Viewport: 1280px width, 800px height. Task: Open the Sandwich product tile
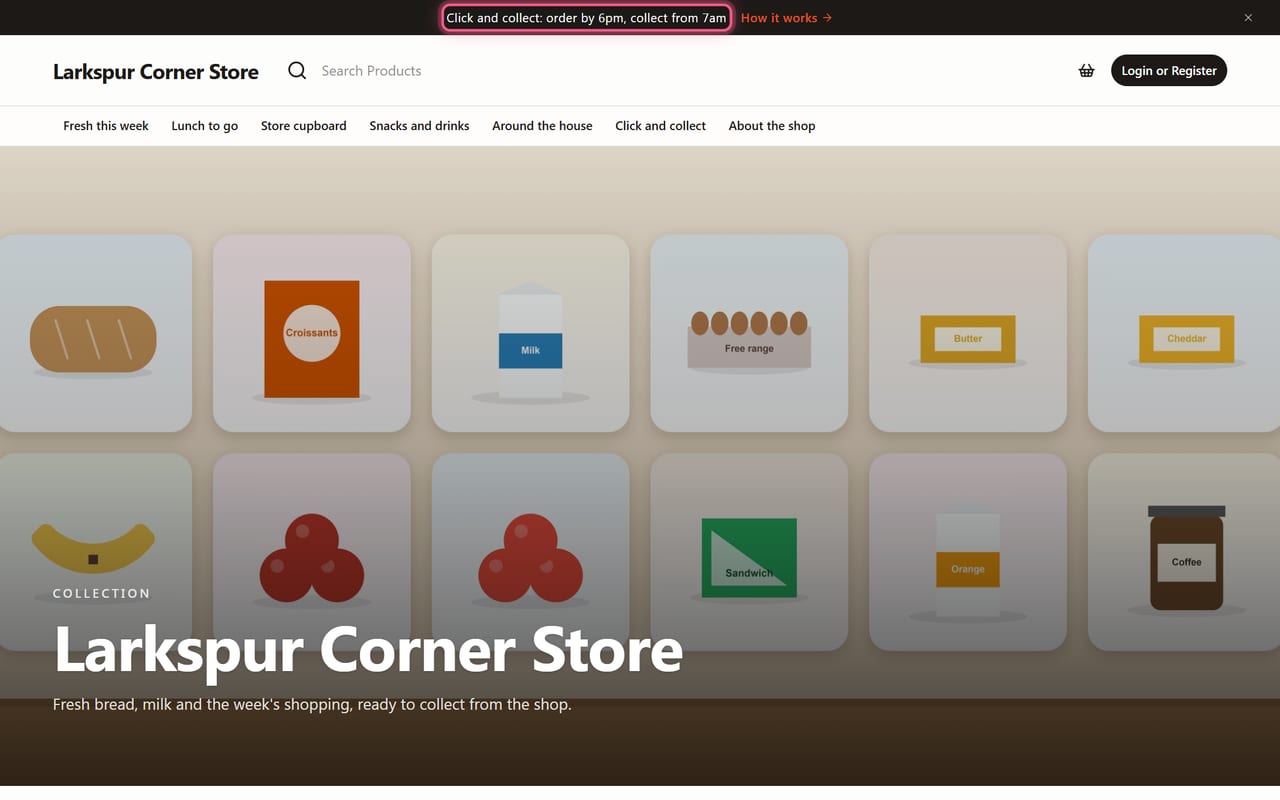pyautogui.click(x=749, y=552)
